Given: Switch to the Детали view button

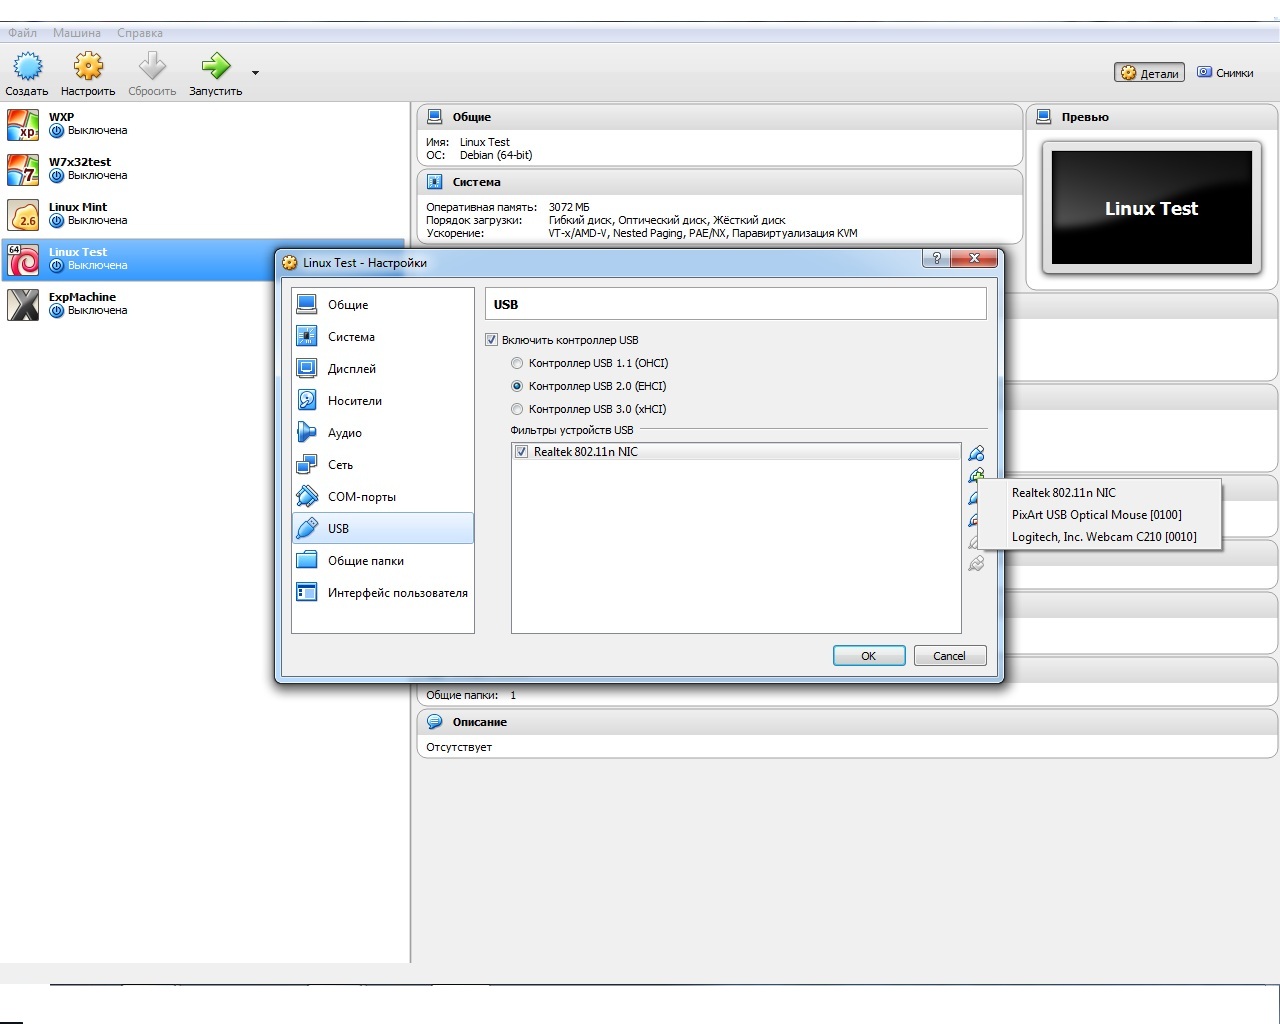Looking at the screenshot, I should [x=1150, y=73].
